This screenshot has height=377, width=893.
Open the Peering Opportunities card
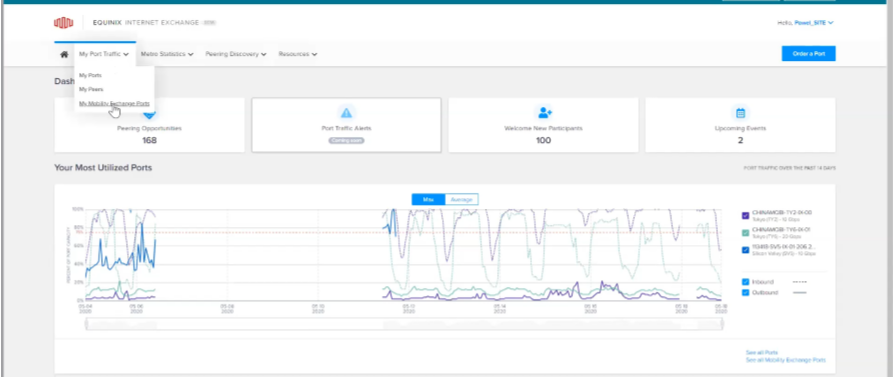[149, 125]
